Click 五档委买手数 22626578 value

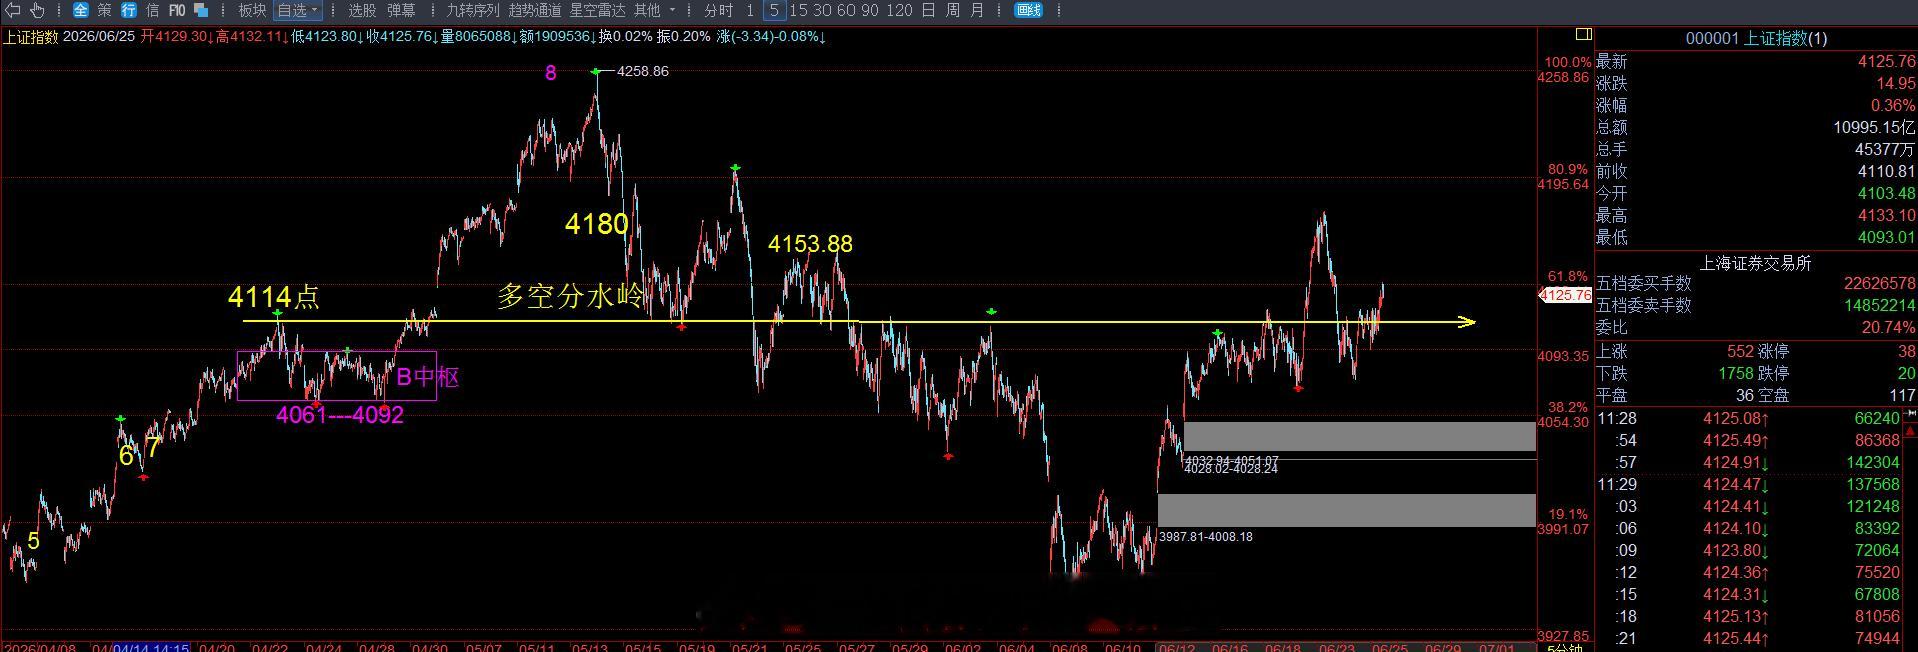(x=1879, y=284)
